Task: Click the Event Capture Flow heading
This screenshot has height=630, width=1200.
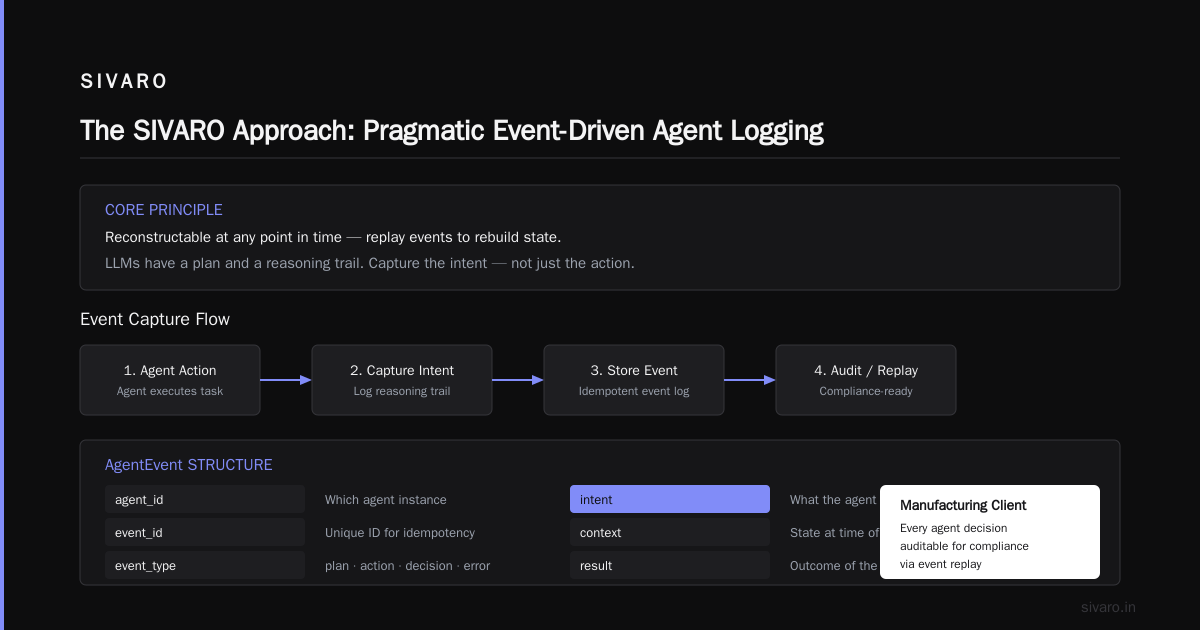Action: 155,320
